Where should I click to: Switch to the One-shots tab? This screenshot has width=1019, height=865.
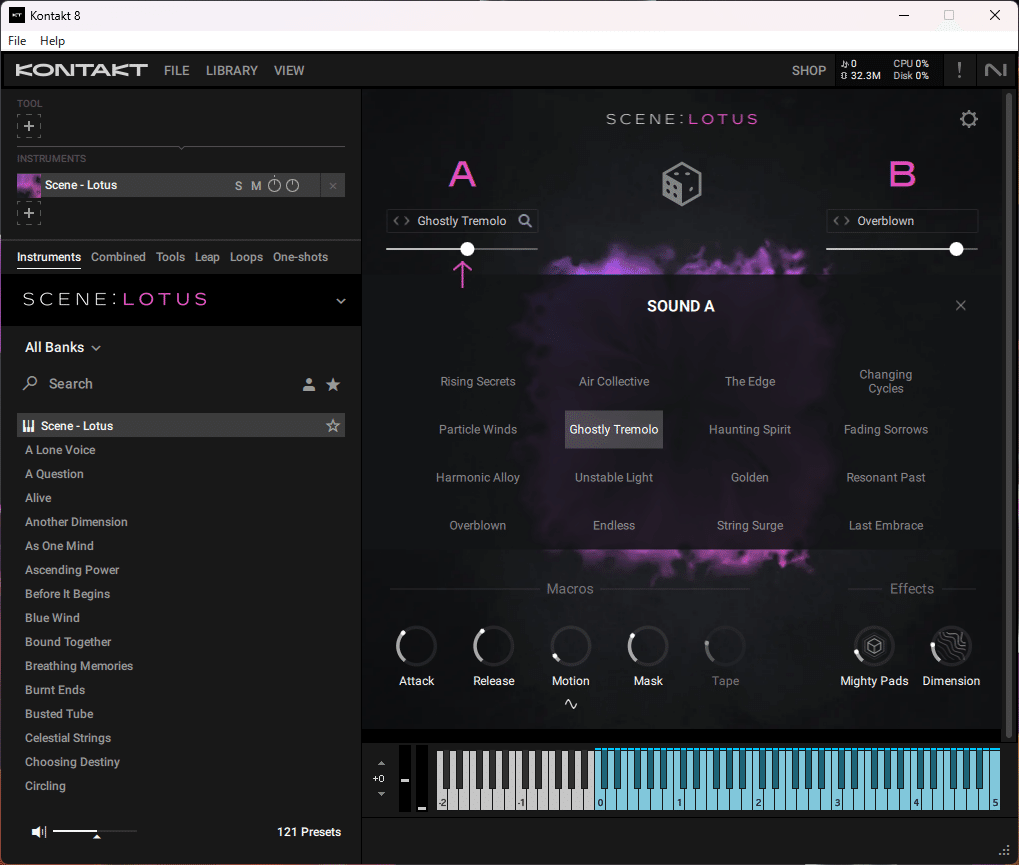[x=300, y=257]
